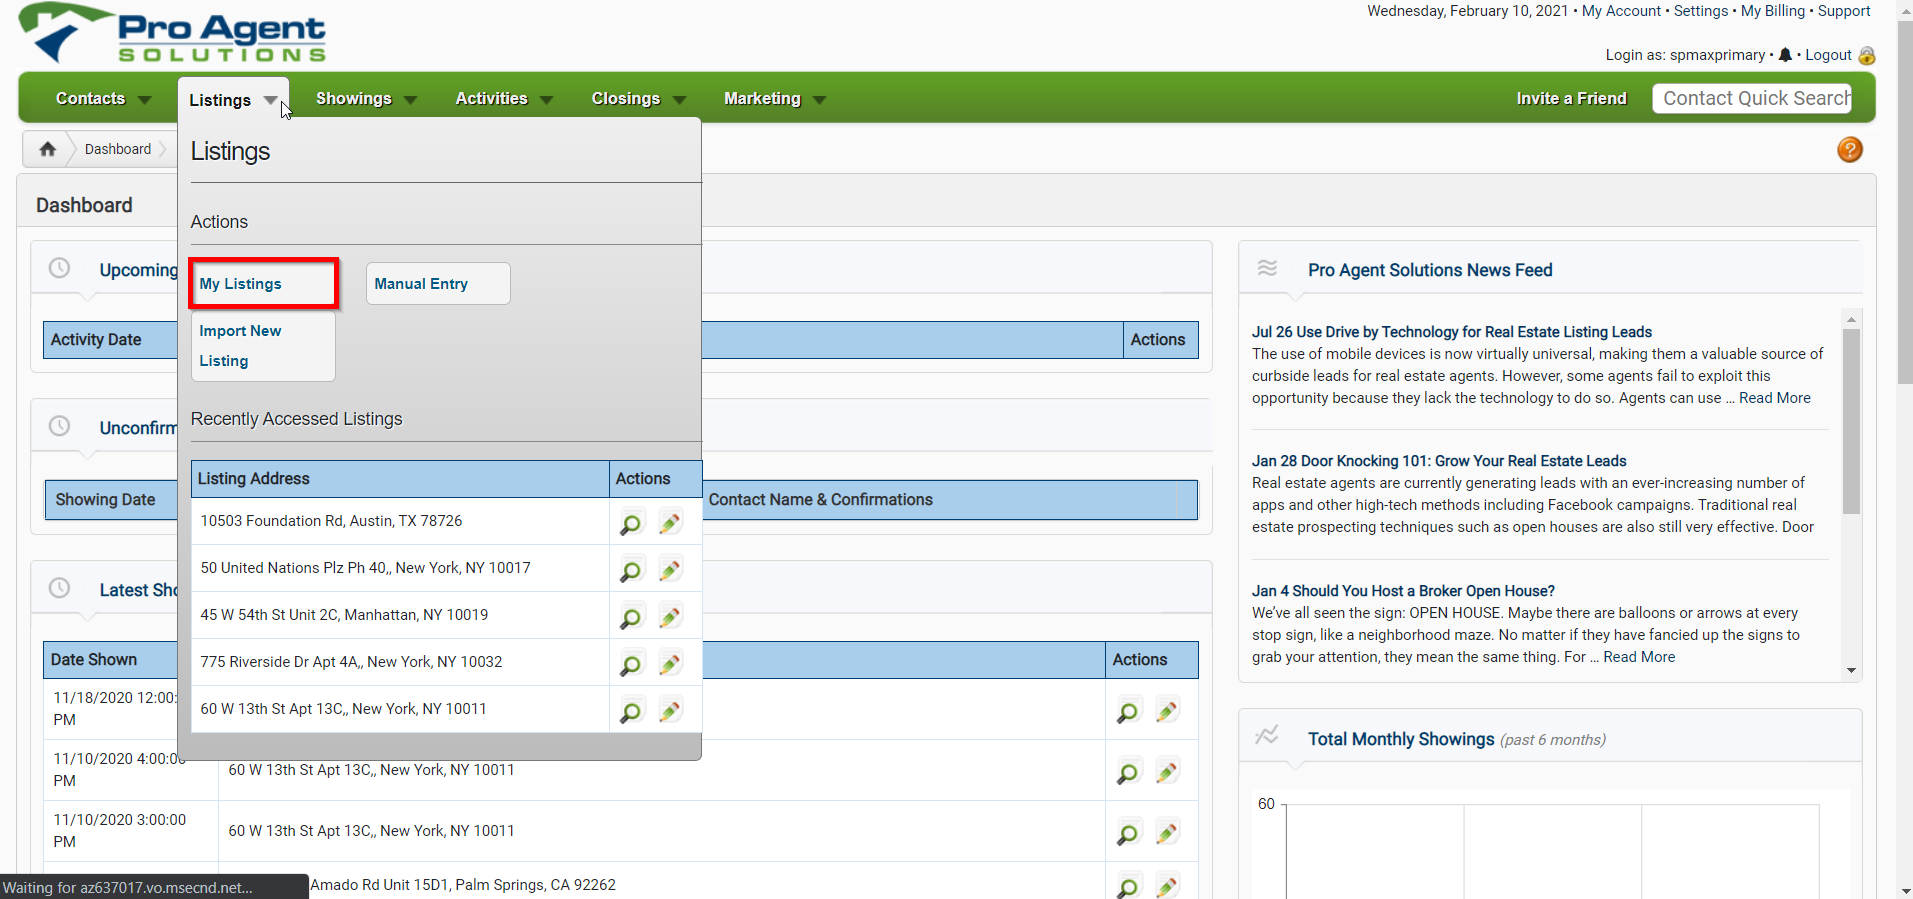Open the Showings menu
1913x899 pixels.
[x=354, y=98]
